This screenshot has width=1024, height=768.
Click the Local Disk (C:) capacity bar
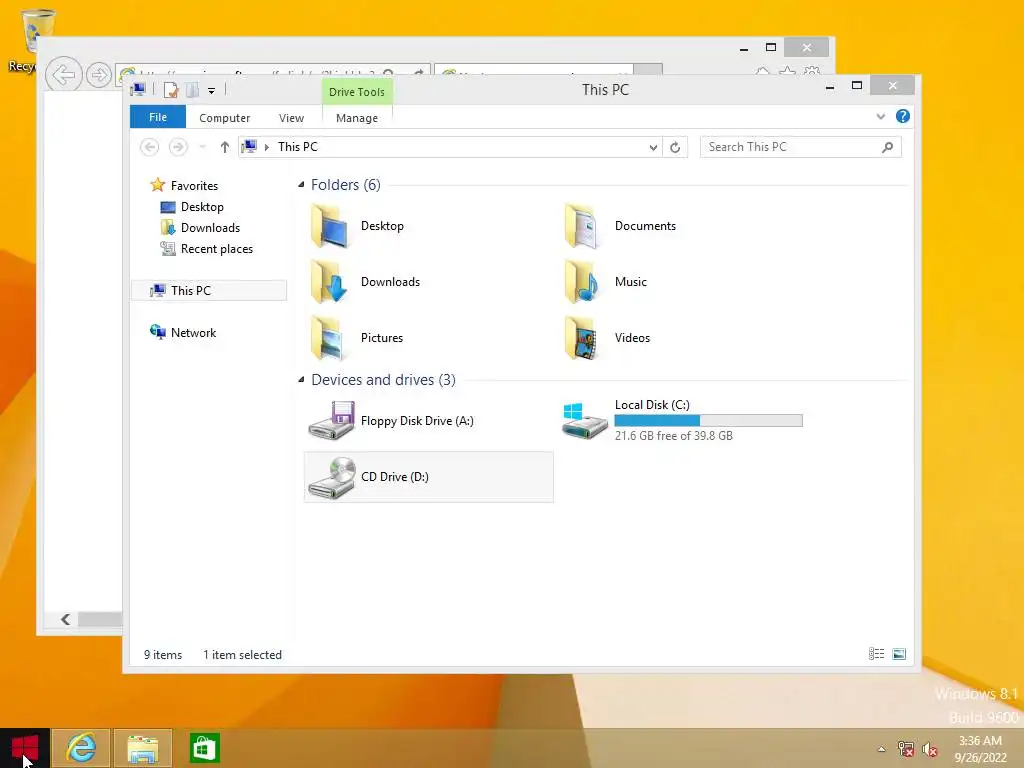click(x=709, y=421)
